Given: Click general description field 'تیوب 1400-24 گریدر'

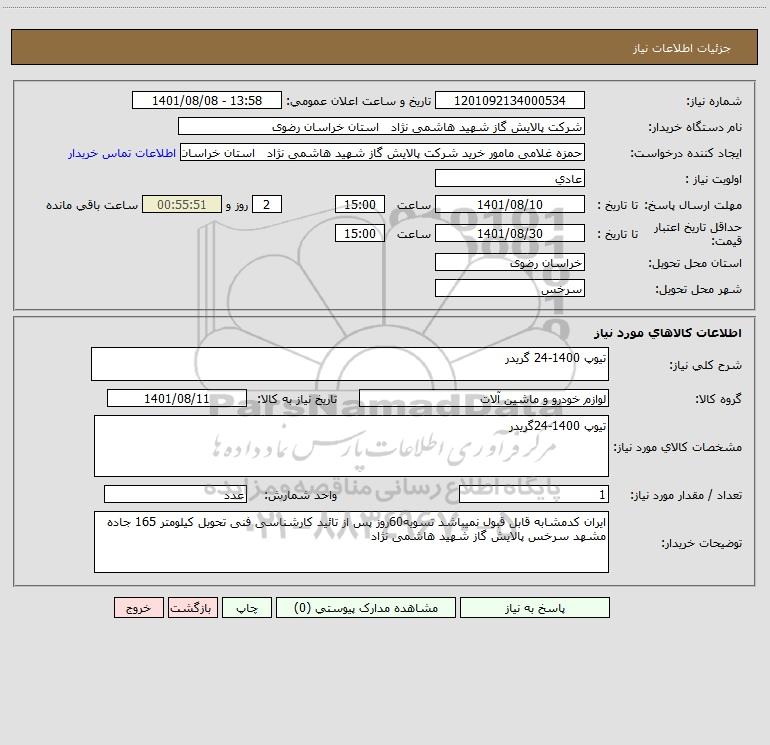Looking at the screenshot, I should pyautogui.click(x=350, y=364).
